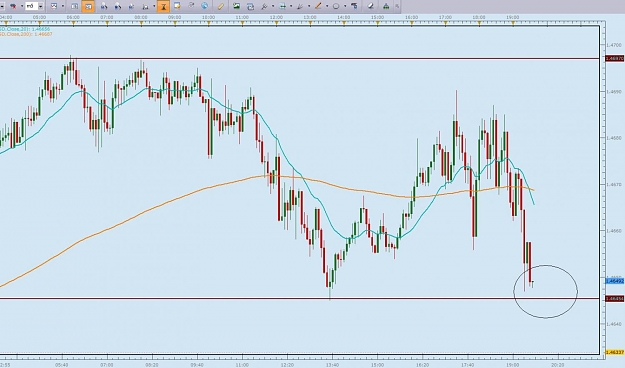Click the blue globe icon
The height and width of the screenshot is (368, 625).
pos(204,6)
